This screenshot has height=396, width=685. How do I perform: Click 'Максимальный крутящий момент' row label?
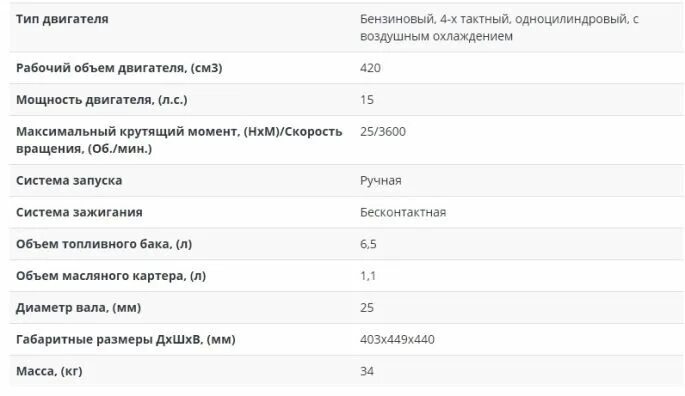click(x=179, y=140)
